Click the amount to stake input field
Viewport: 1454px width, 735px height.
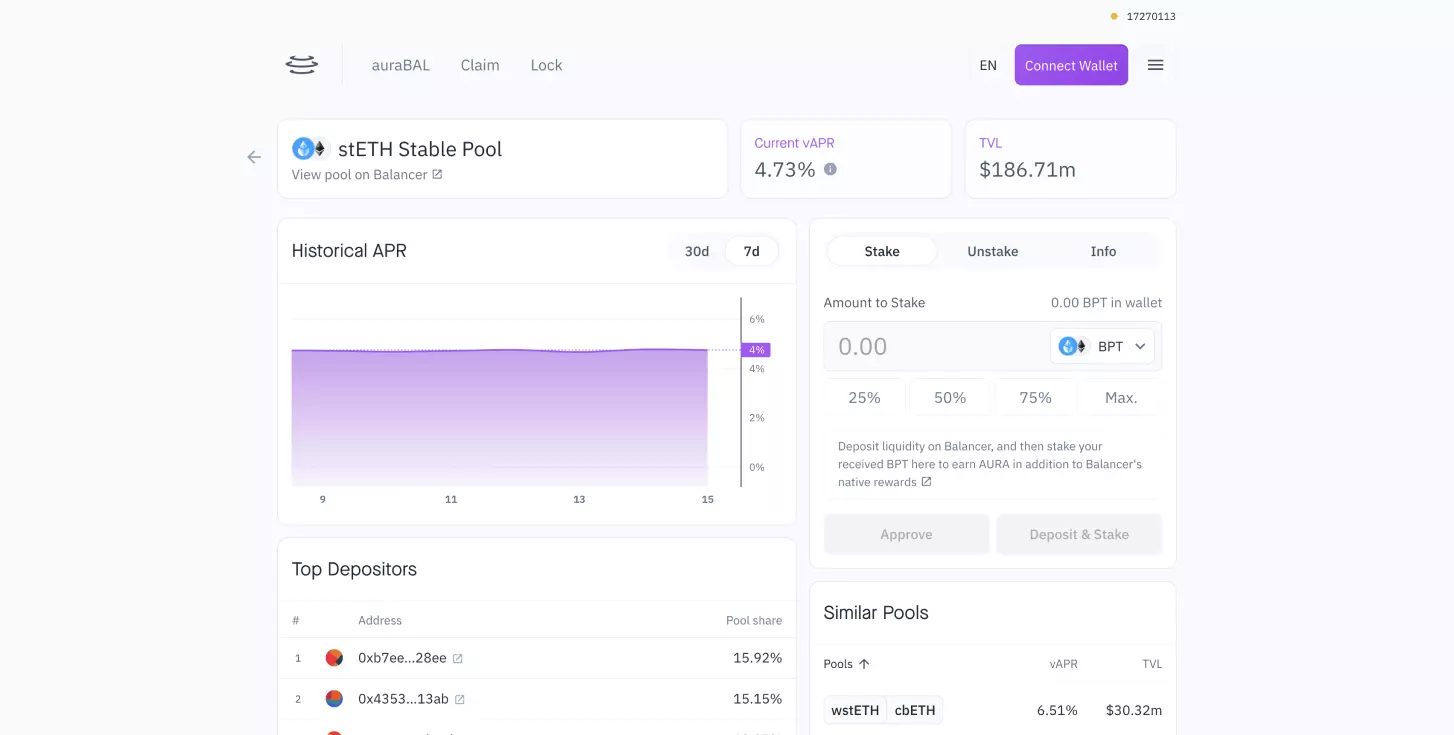point(935,346)
